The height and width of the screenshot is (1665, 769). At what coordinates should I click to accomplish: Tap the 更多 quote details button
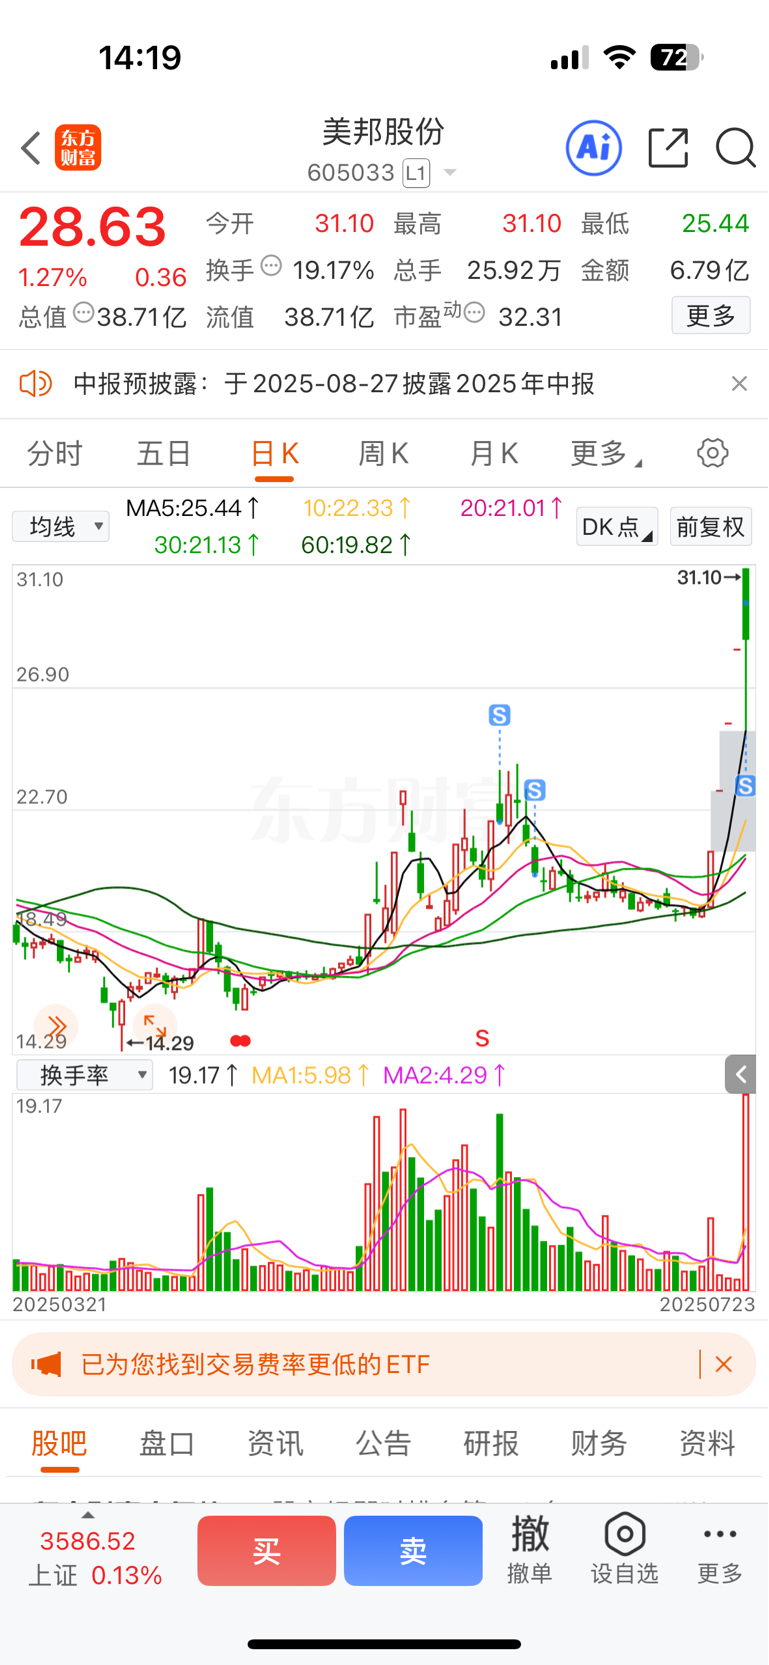pyautogui.click(x=711, y=316)
